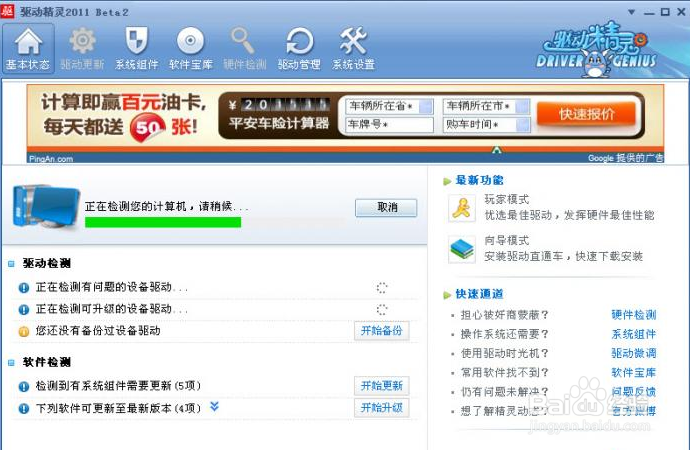The image size is (690, 450).
Task: Open 系统组件 quick link
Action: [634, 334]
